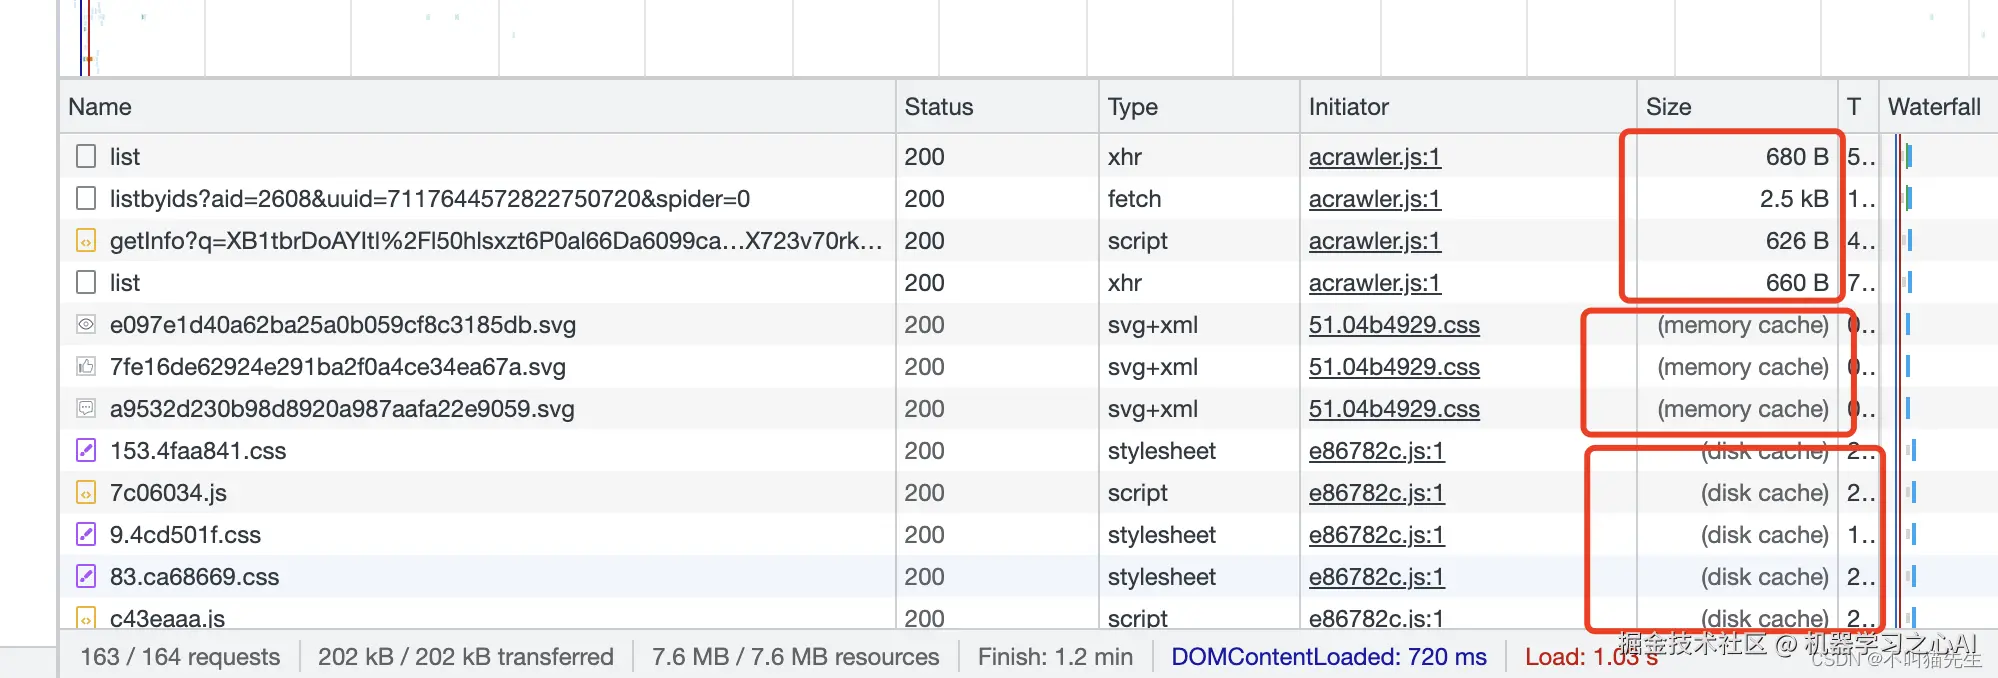This screenshot has height=678, width=1998.
Task: Click the document icon beside listbyids request
Action: tap(87, 199)
